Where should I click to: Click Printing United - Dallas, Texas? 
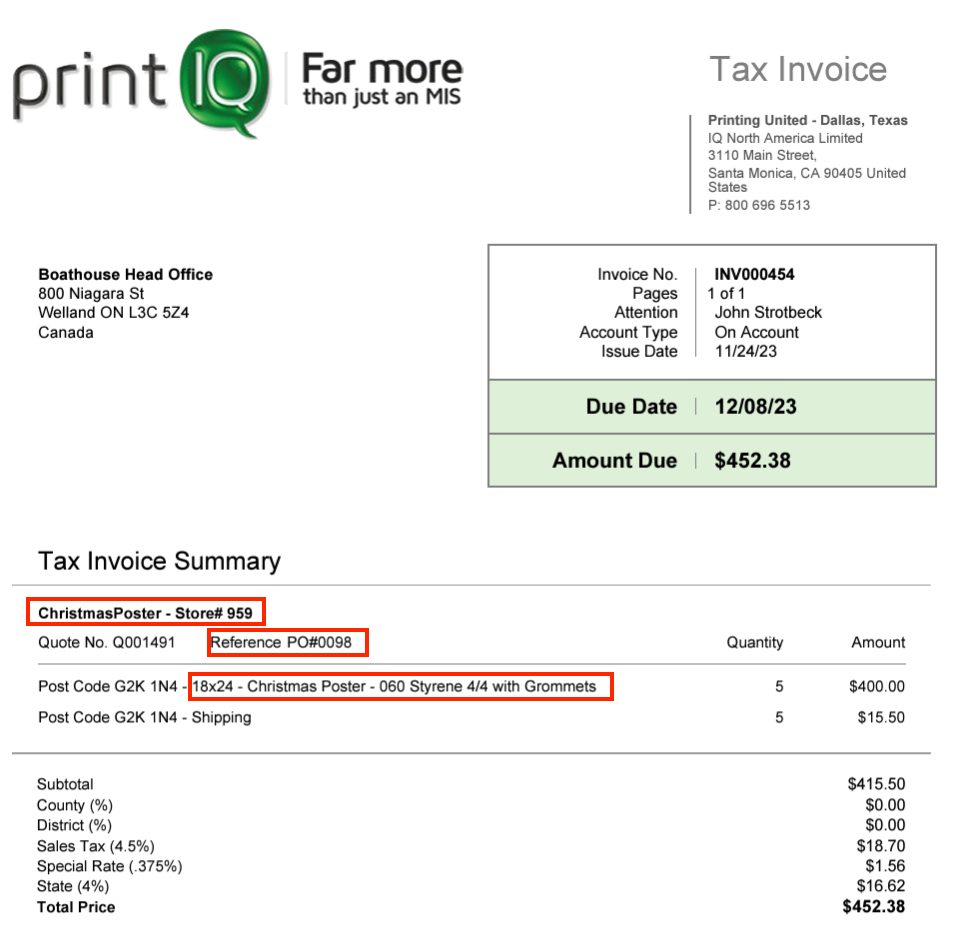[807, 120]
